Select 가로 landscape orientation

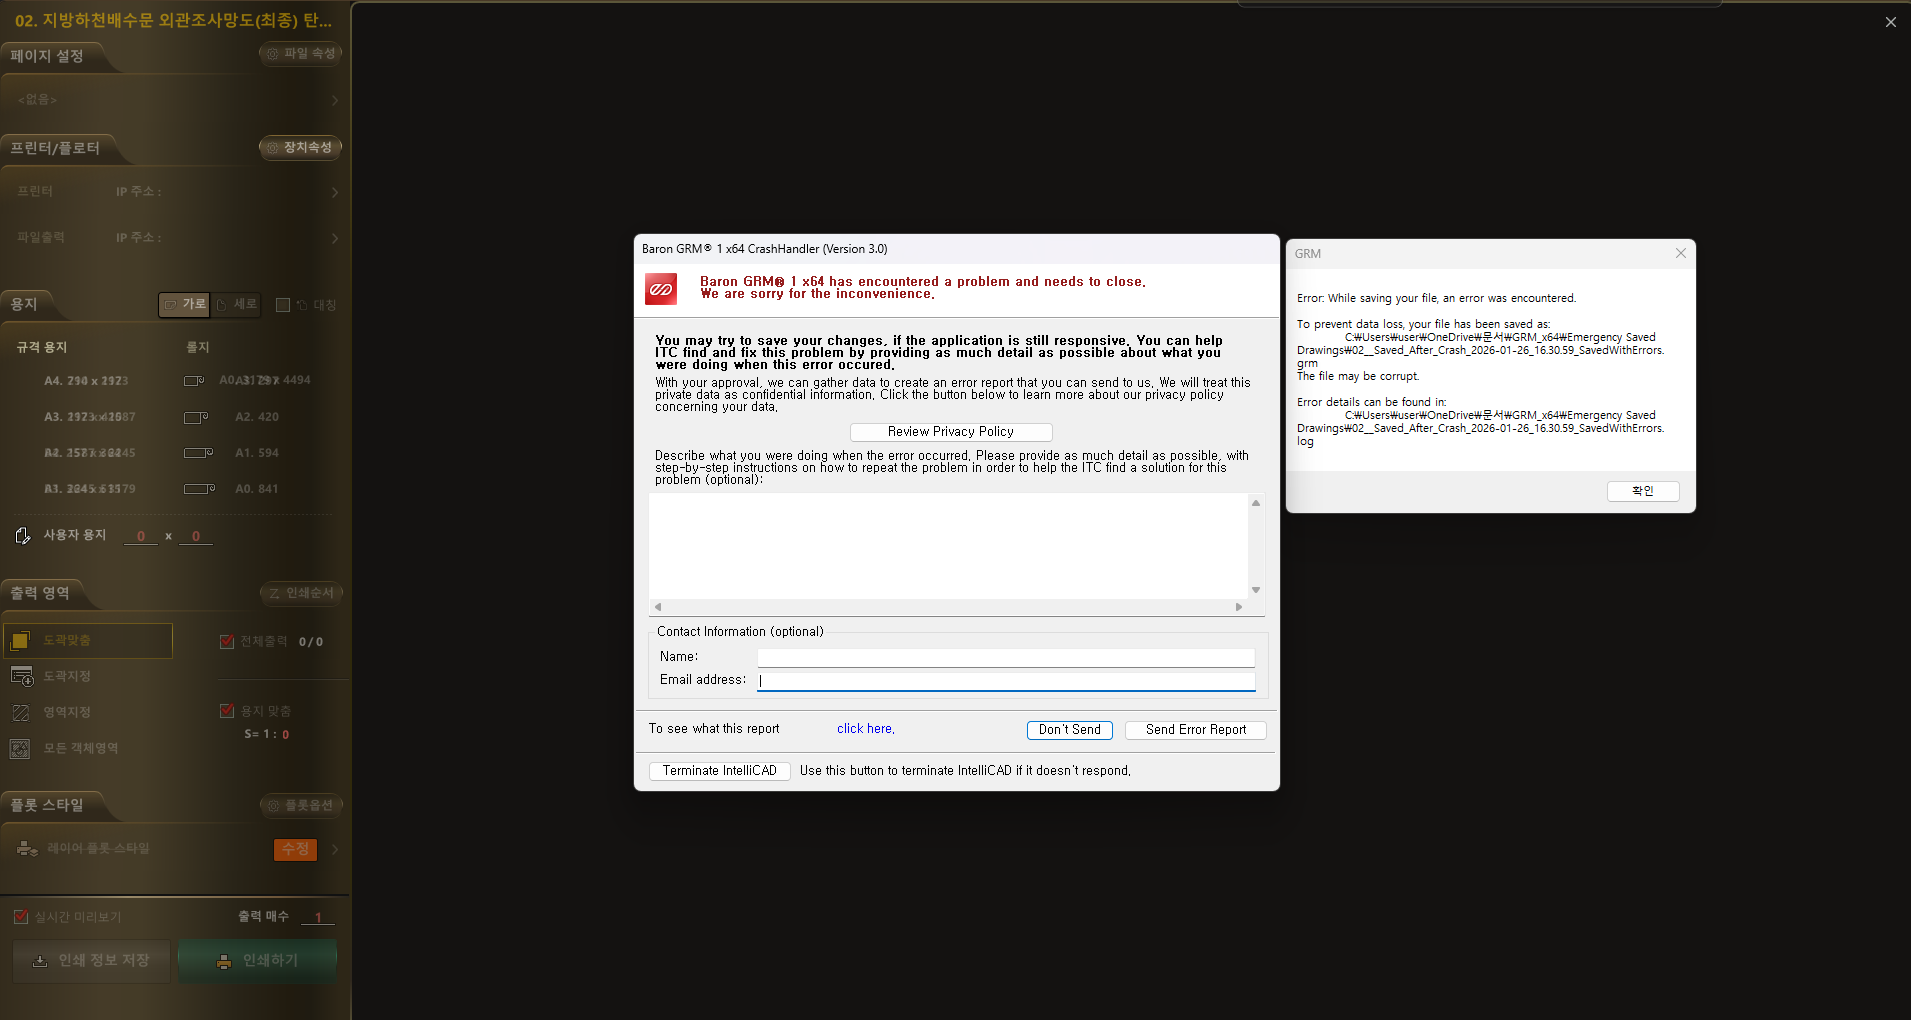point(184,304)
